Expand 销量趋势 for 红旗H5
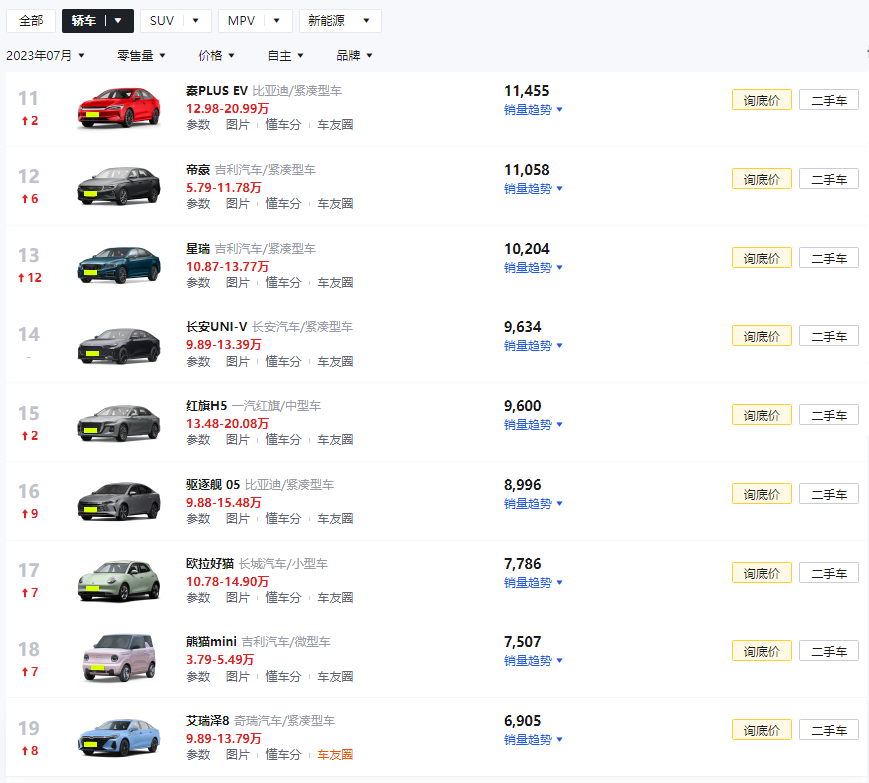869x783 pixels. 533,425
